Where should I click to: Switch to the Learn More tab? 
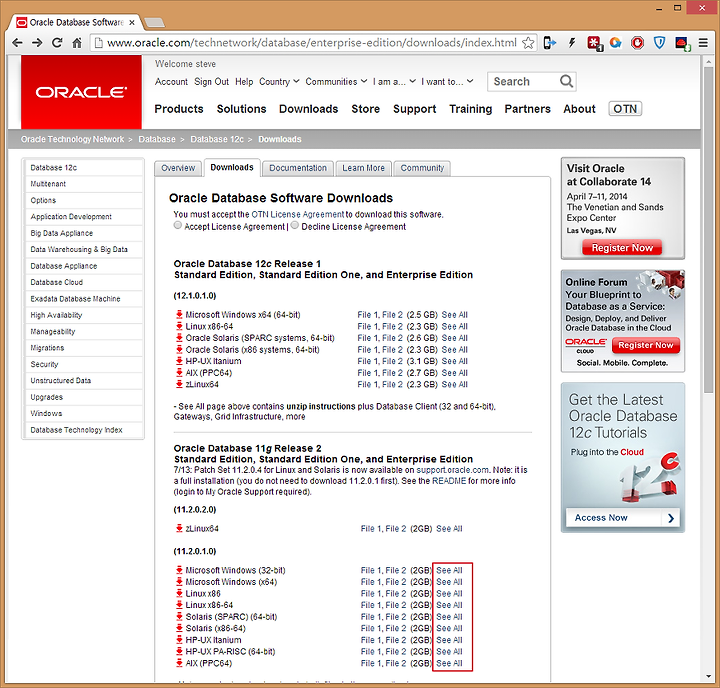[363, 168]
